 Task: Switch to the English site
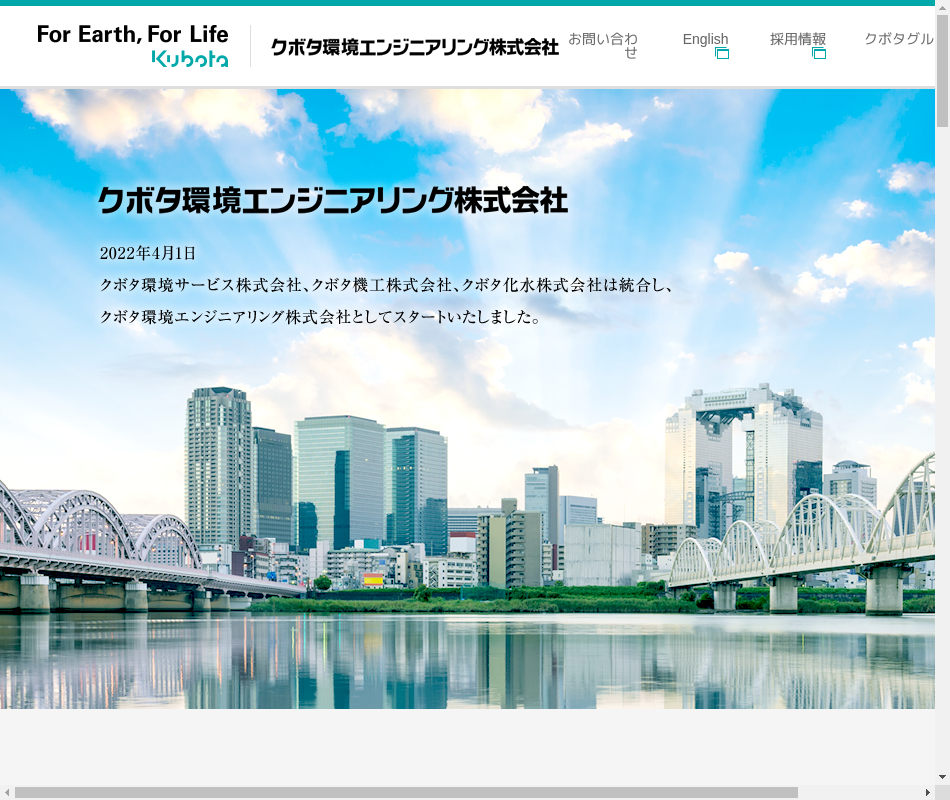point(705,39)
